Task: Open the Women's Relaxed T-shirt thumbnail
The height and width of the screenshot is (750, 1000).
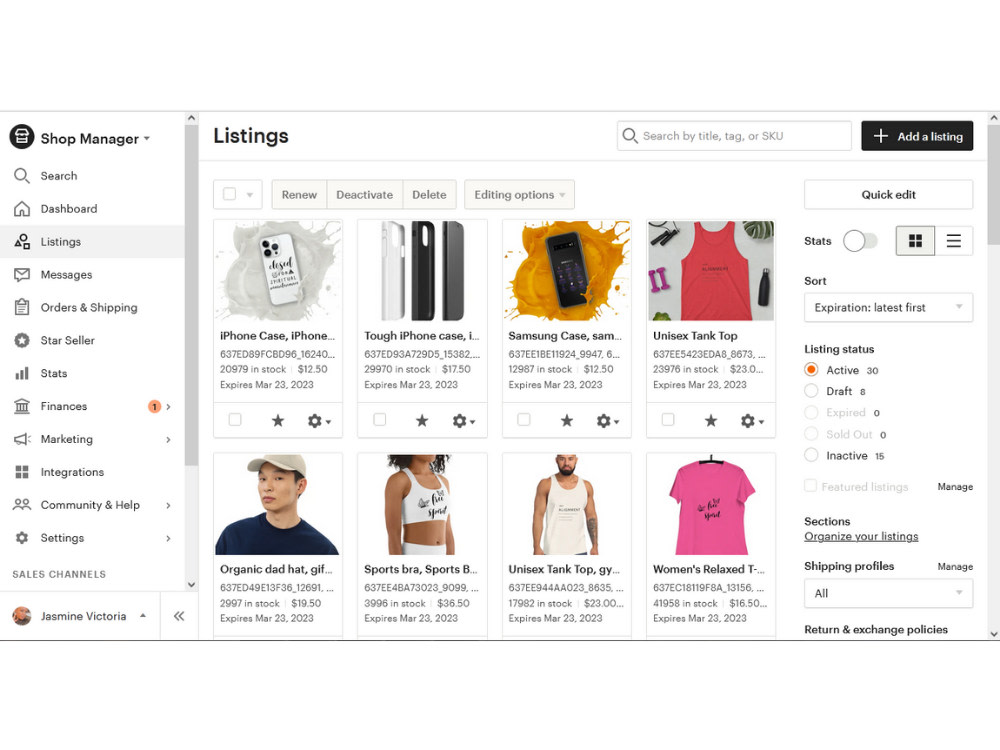Action: pos(710,504)
